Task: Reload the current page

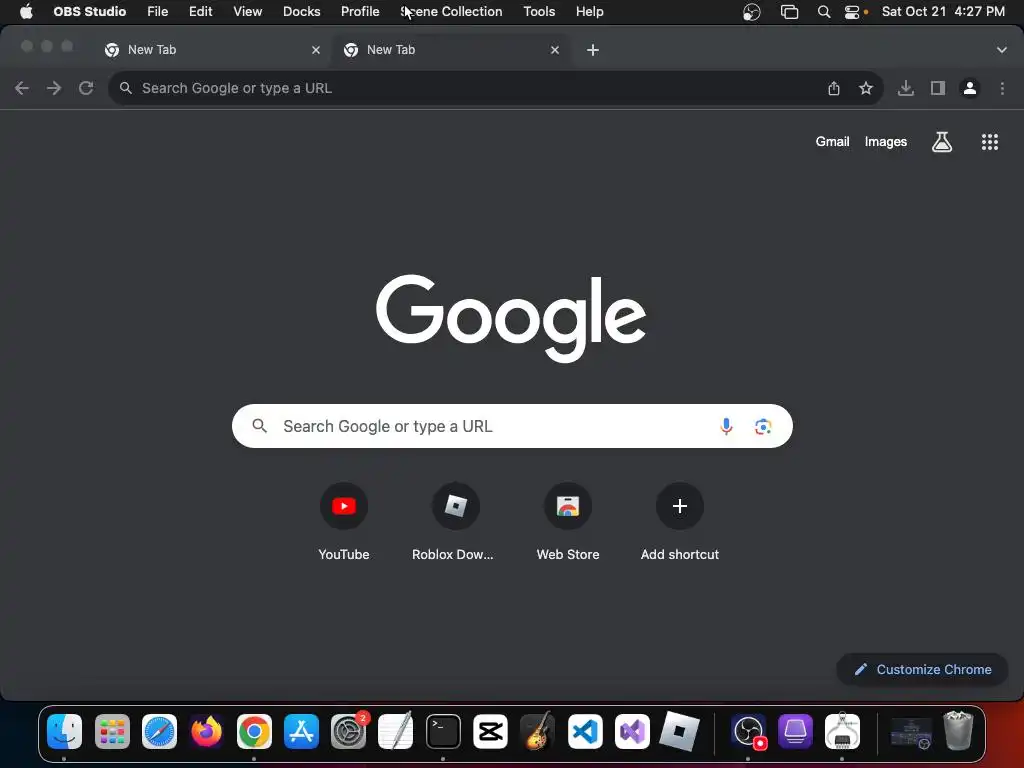Action: [86, 88]
